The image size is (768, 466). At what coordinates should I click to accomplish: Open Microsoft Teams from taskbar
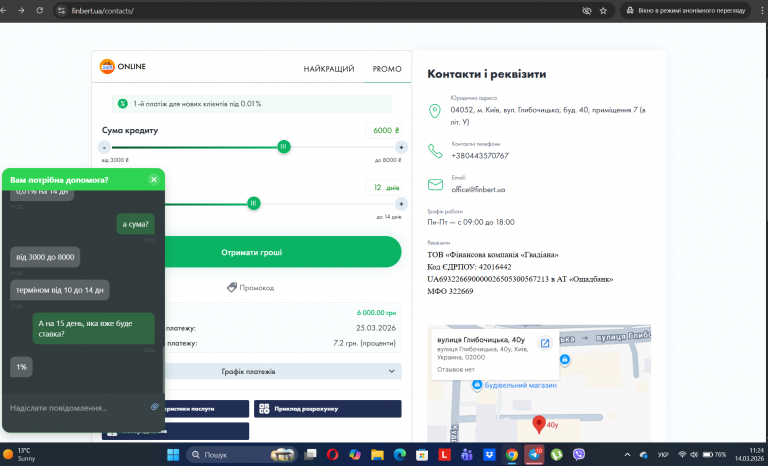click(x=467, y=455)
